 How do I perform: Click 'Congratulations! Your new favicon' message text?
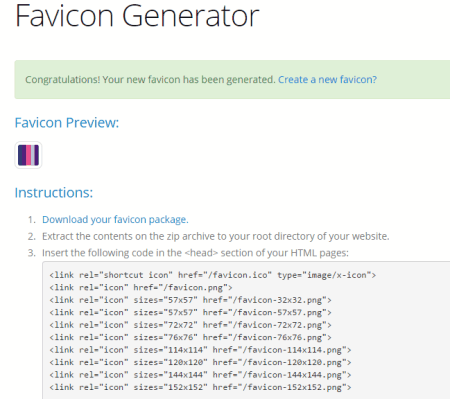(150, 80)
